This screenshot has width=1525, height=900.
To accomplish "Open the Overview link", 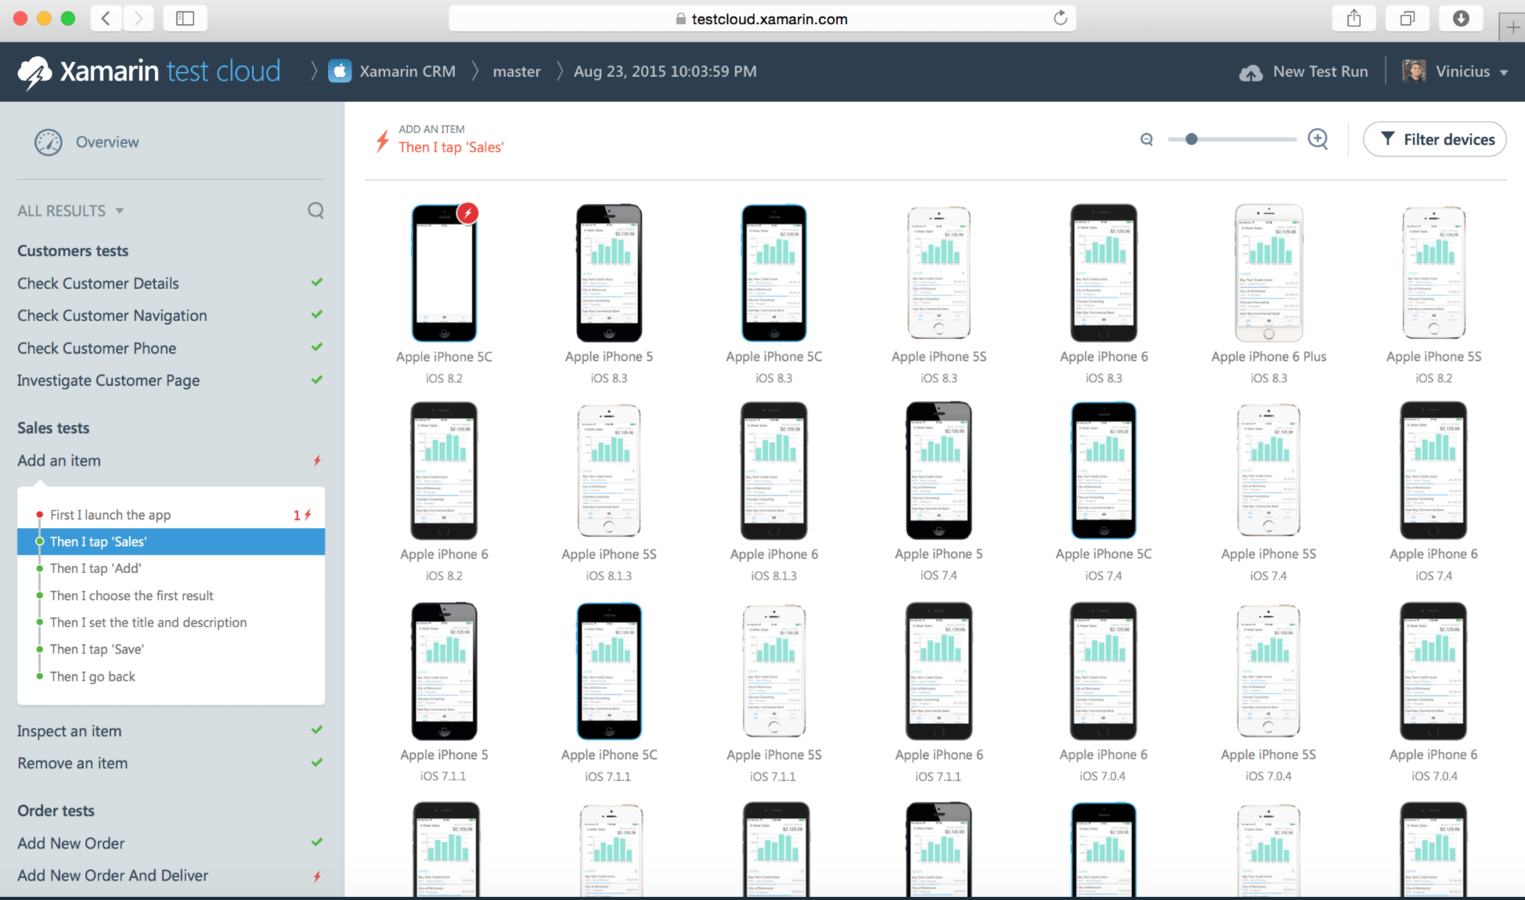I will point(107,142).
